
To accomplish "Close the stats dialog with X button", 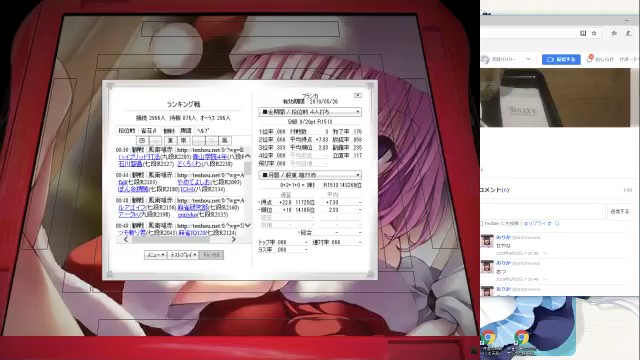I will click(x=358, y=95).
